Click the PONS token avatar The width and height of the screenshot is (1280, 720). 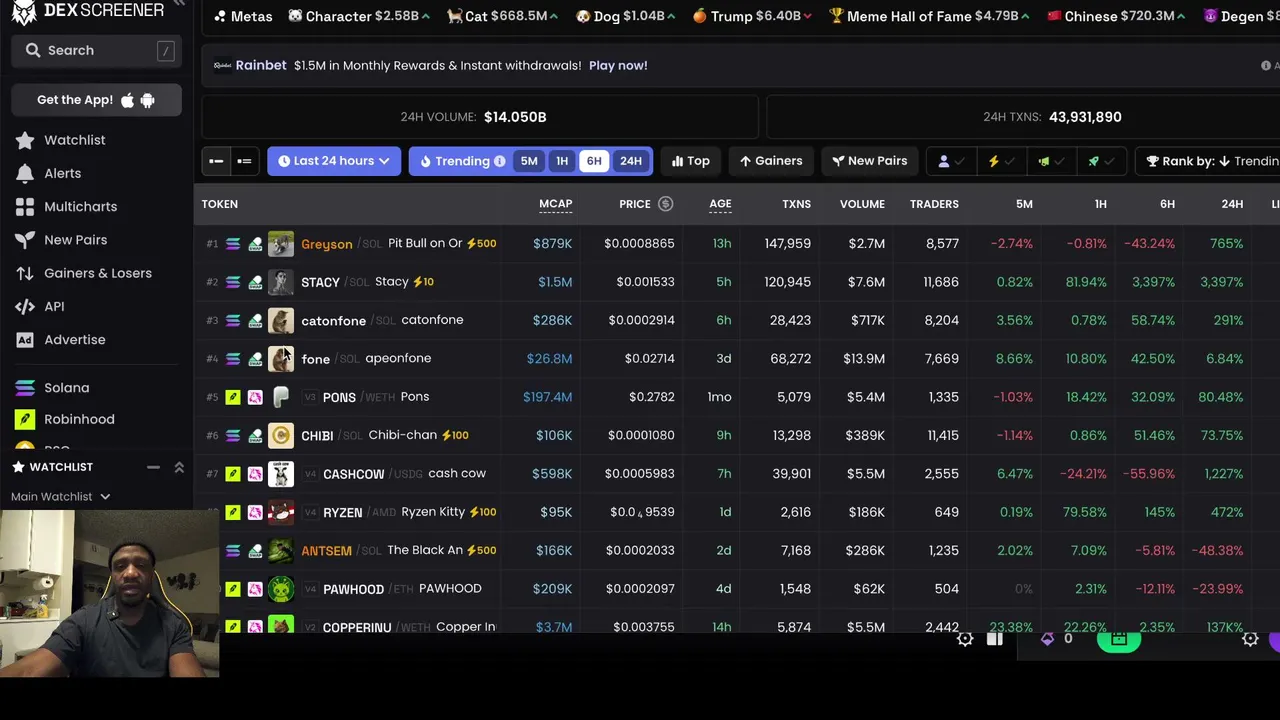(281, 397)
